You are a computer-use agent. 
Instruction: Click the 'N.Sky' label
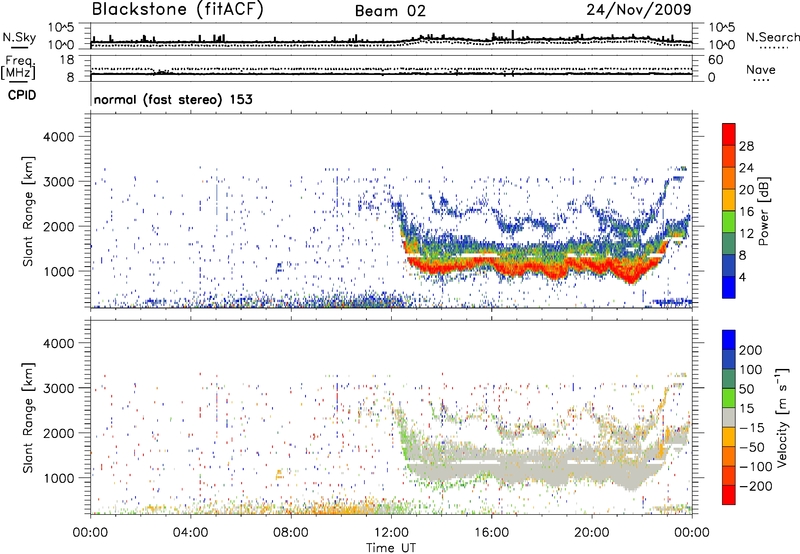click(x=19, y=37)
